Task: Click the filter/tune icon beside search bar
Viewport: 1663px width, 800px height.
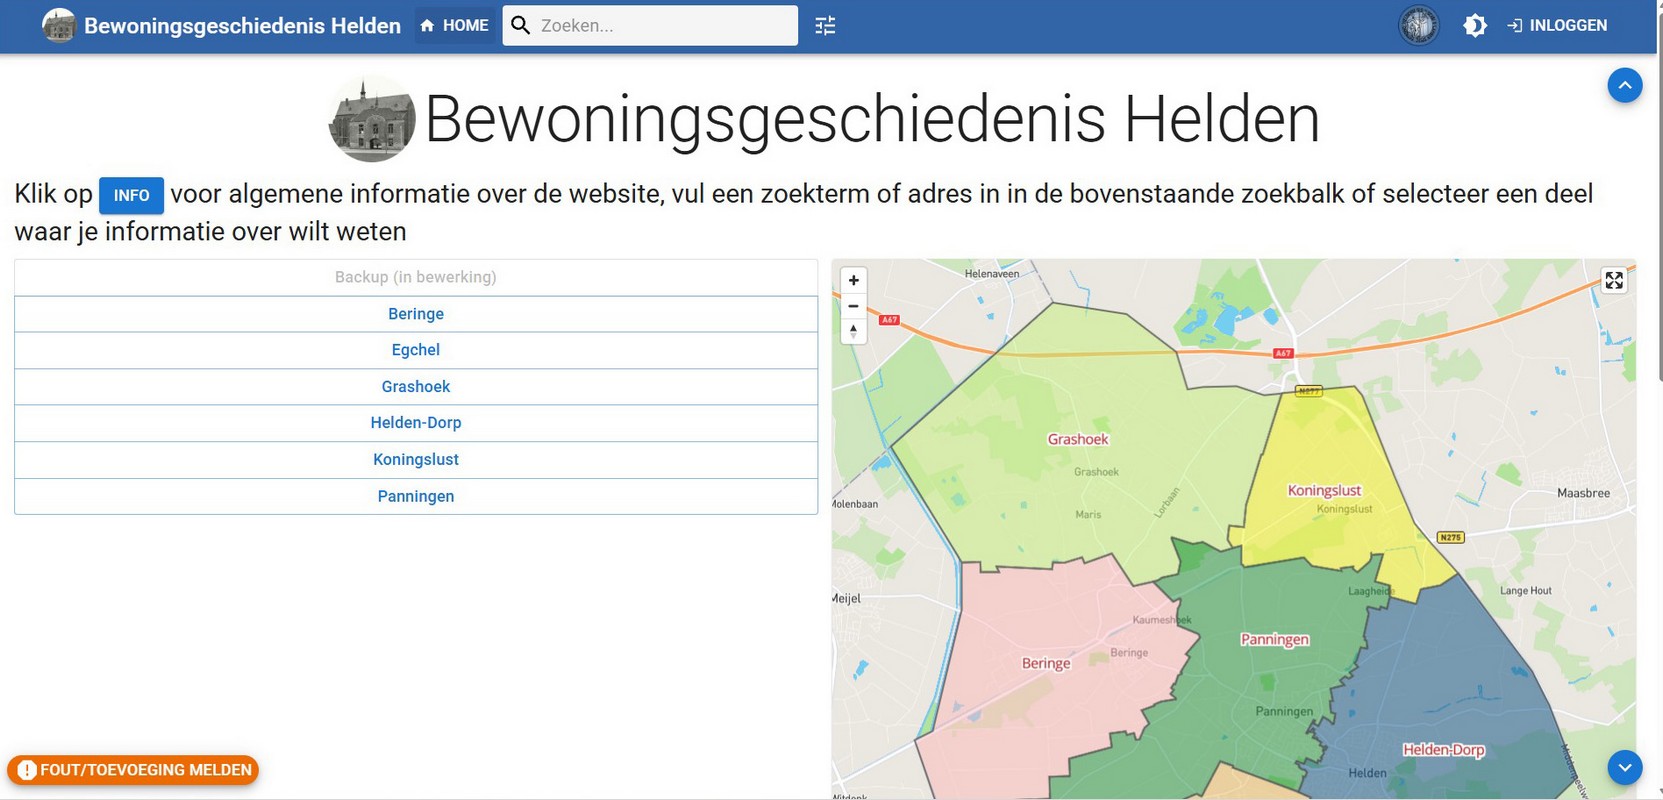Action: pyautogui.click(x=825, y=26)
